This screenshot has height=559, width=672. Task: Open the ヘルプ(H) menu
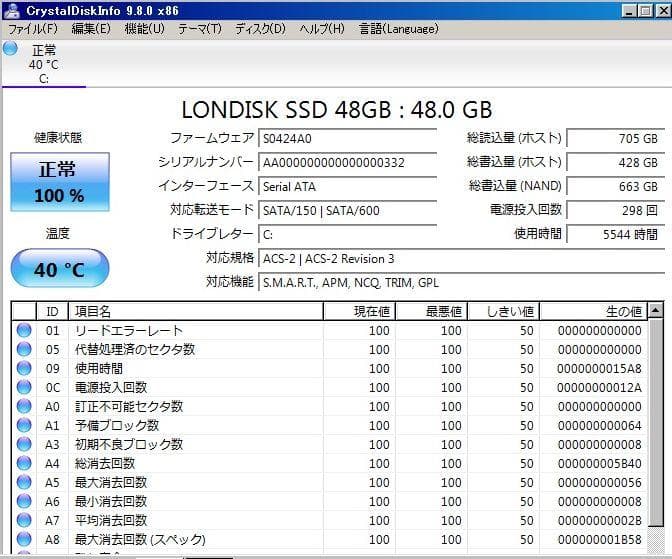pyautogui.click(x=322, y=29)
